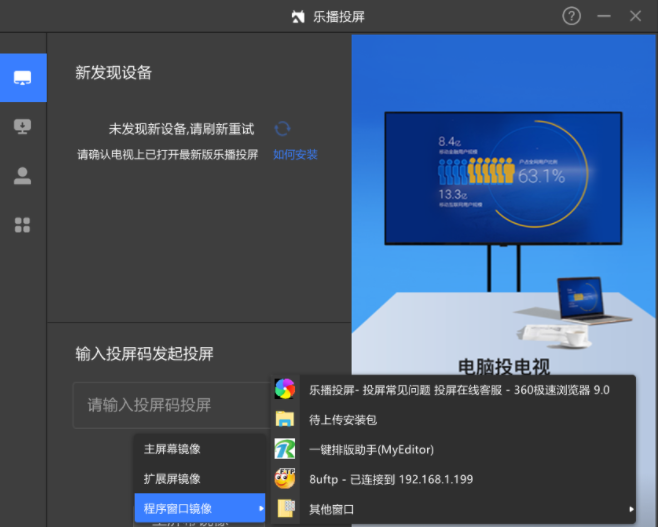Click the 乐播投屏 logo in the title bar
Viewport: 658px width, 527px height.
click(x=298, y=17)
